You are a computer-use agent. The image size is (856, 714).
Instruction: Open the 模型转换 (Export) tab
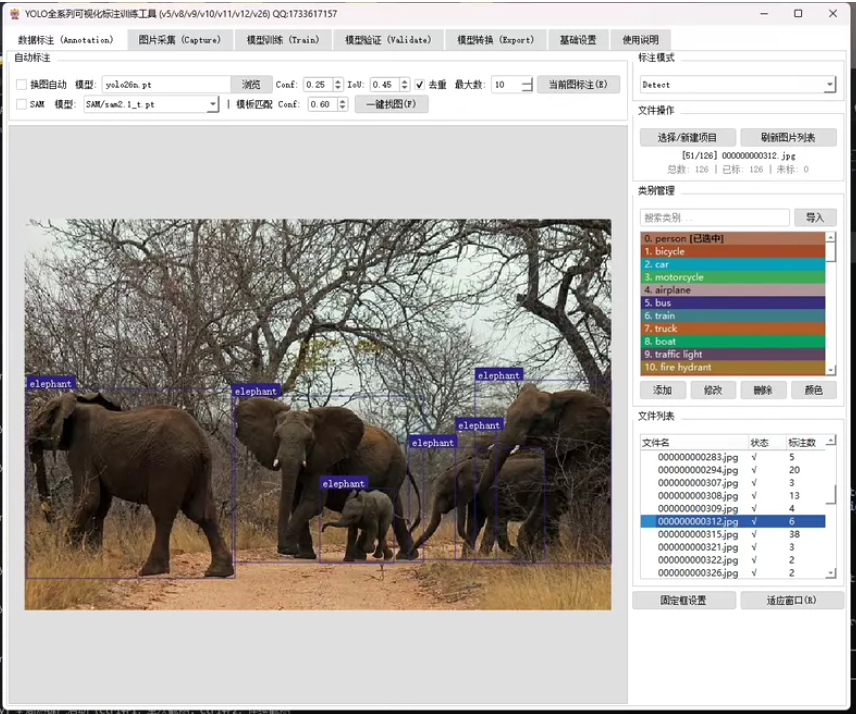[495, 40]
